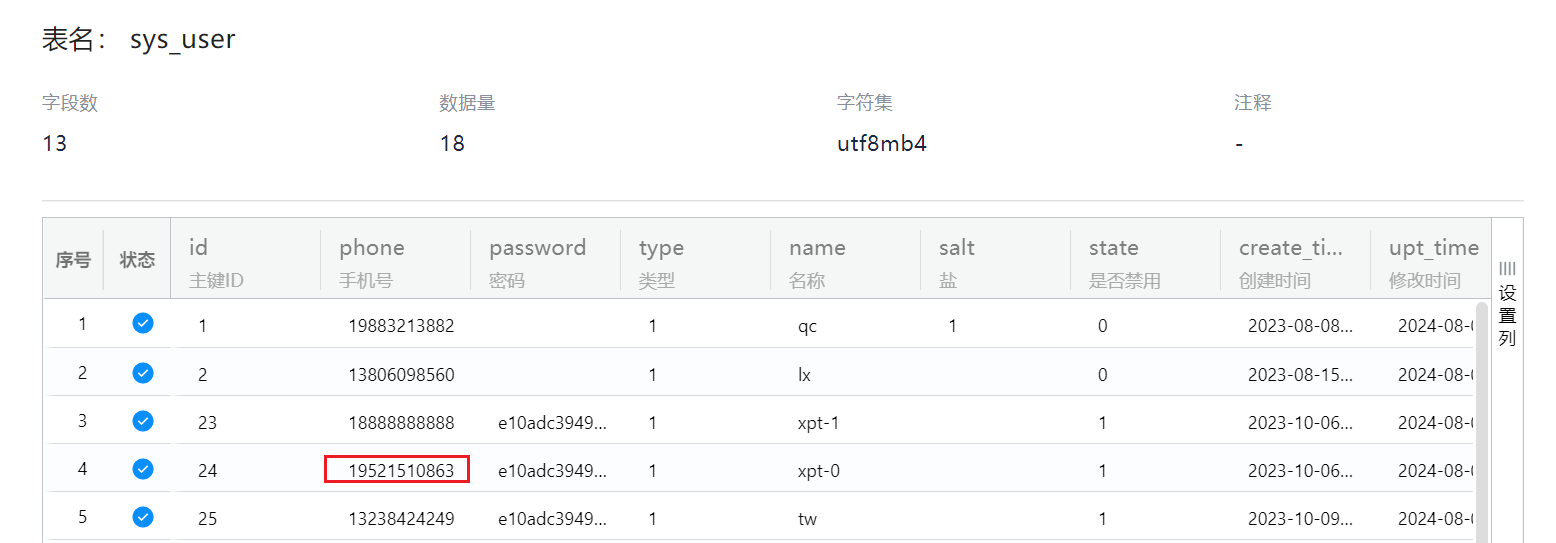
Task: Click the create_time column header
Action: click(x=1290, y=248)
